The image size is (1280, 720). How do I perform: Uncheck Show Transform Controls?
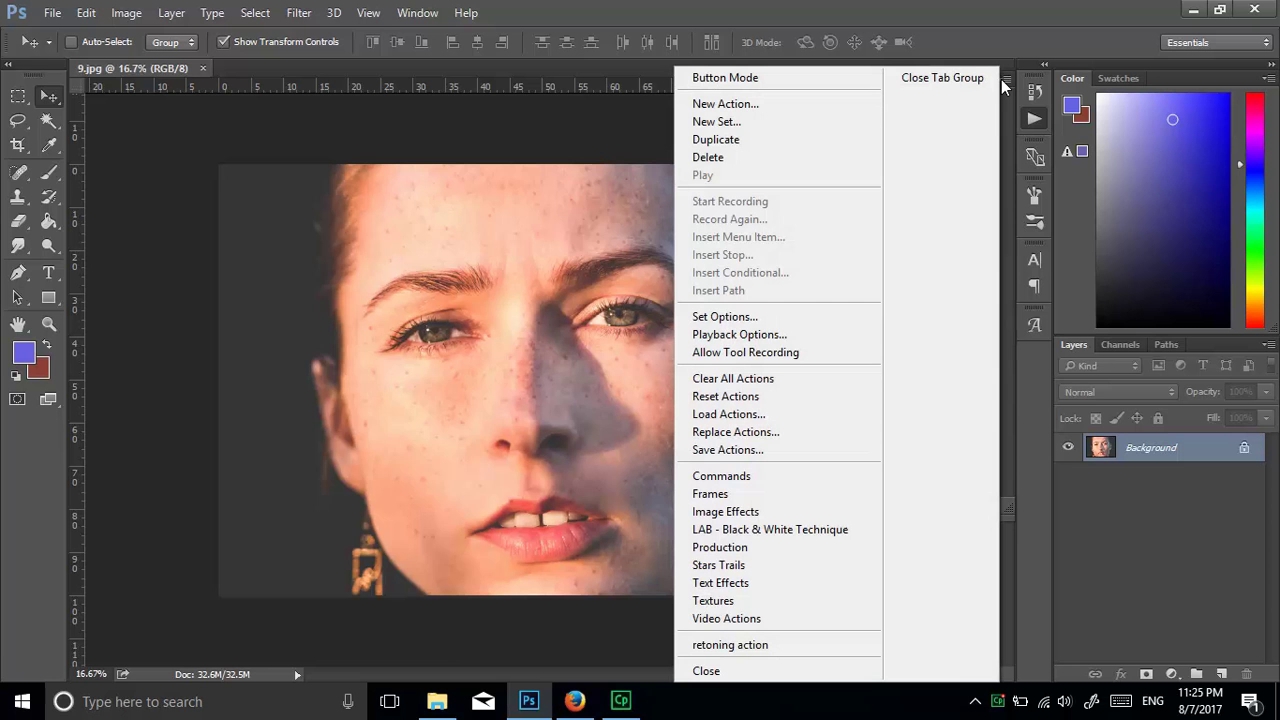(224, 42)
